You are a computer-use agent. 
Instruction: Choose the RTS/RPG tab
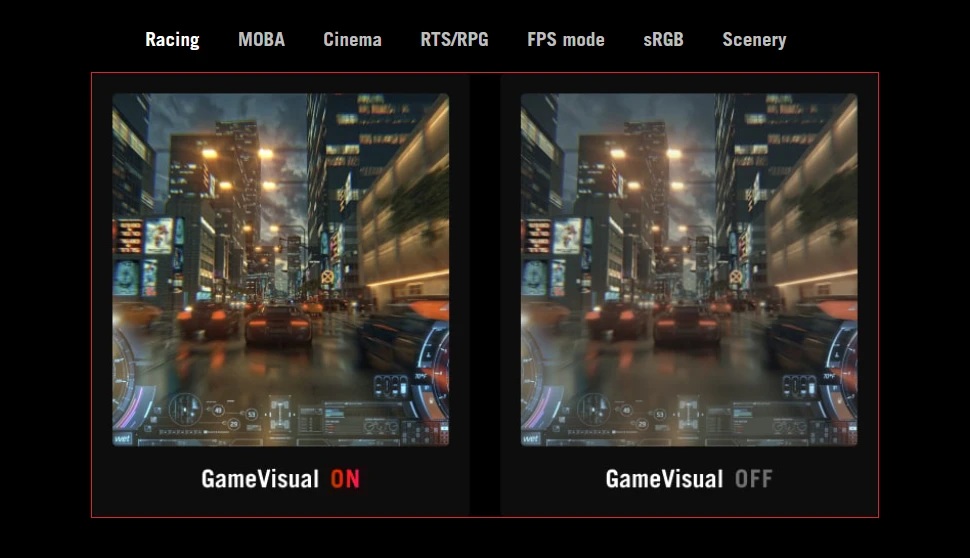click(x=455, y=40)
